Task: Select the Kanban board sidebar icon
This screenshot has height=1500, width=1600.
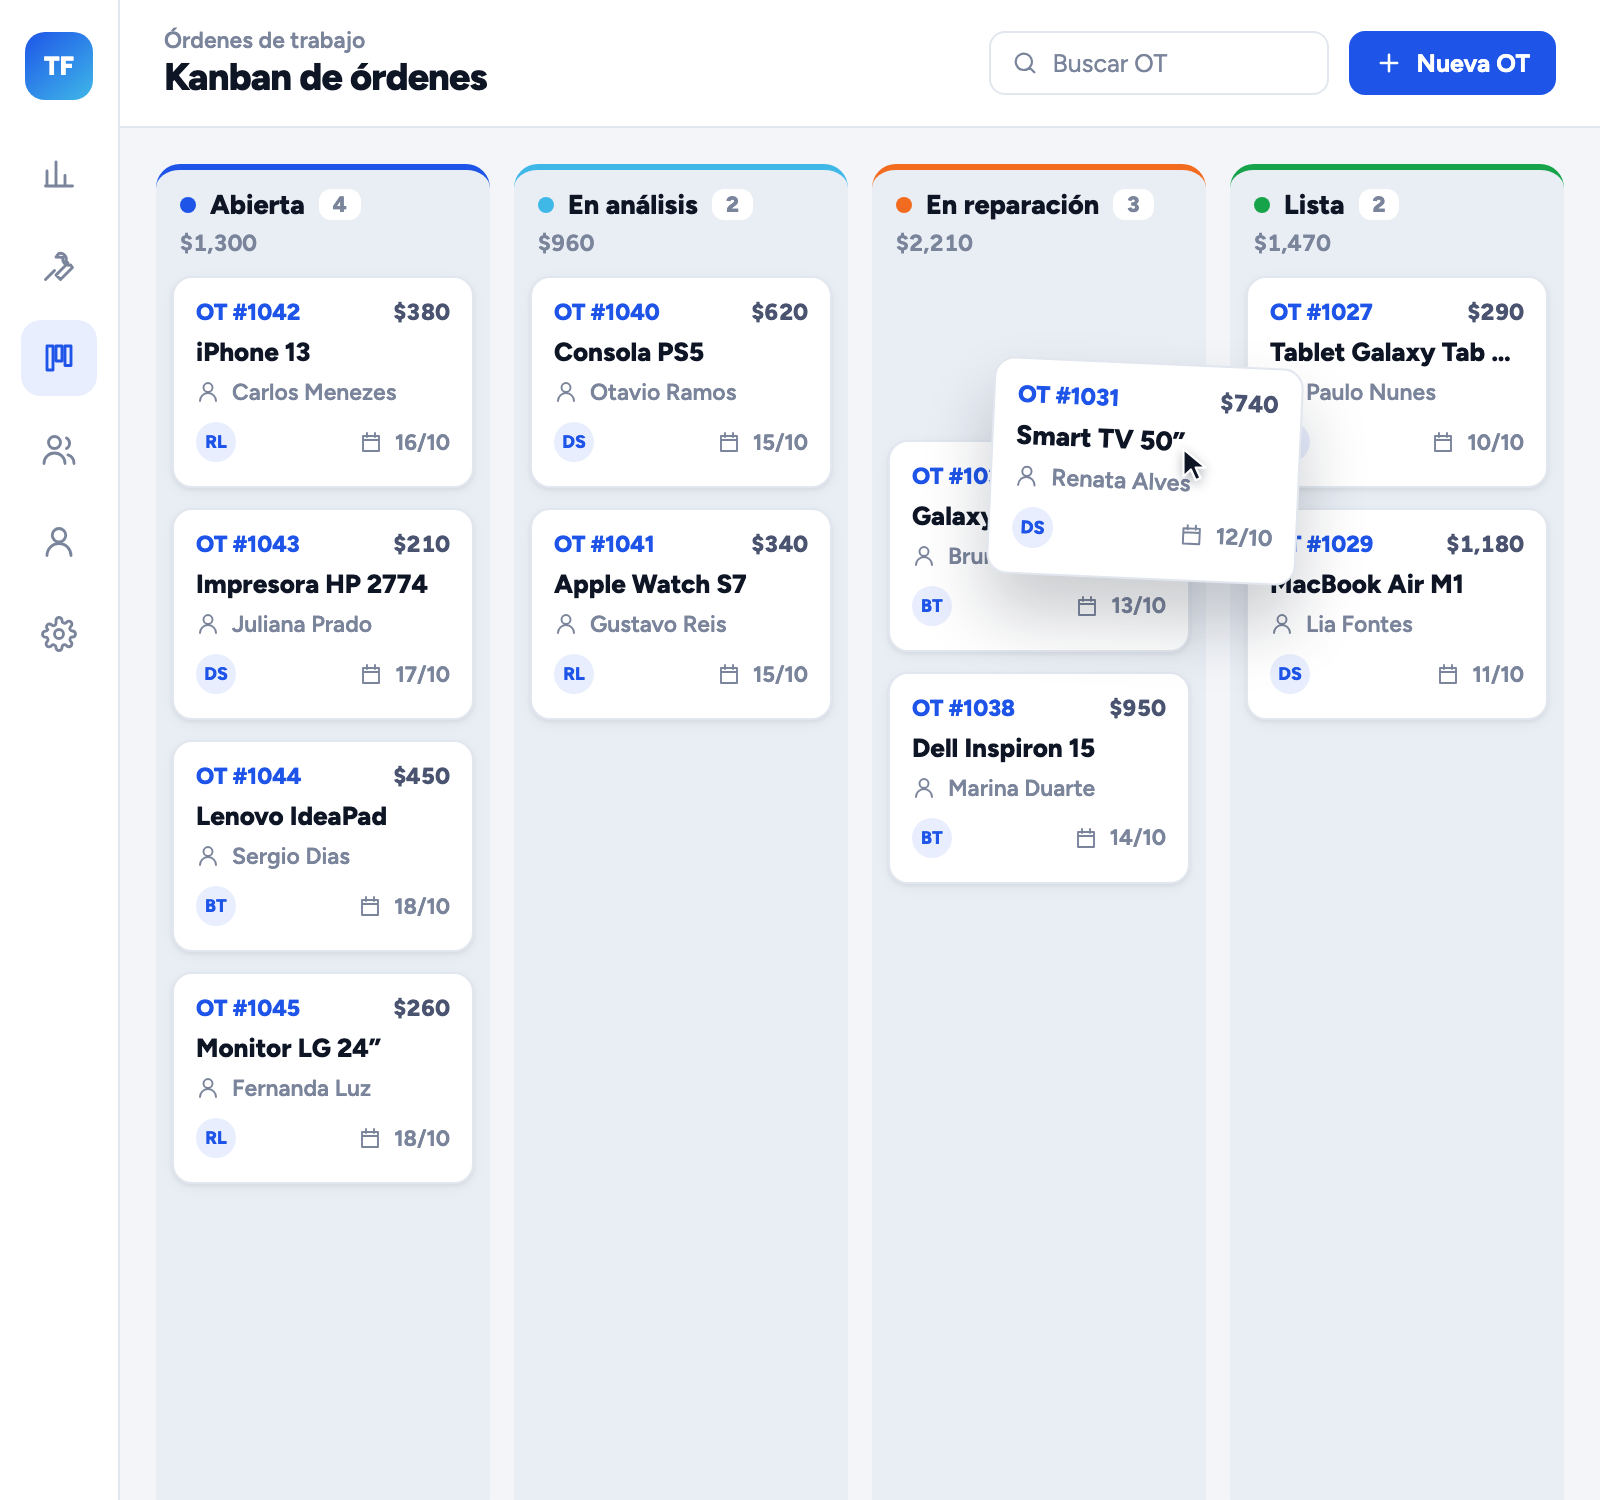Action: [x=59, y=358]
